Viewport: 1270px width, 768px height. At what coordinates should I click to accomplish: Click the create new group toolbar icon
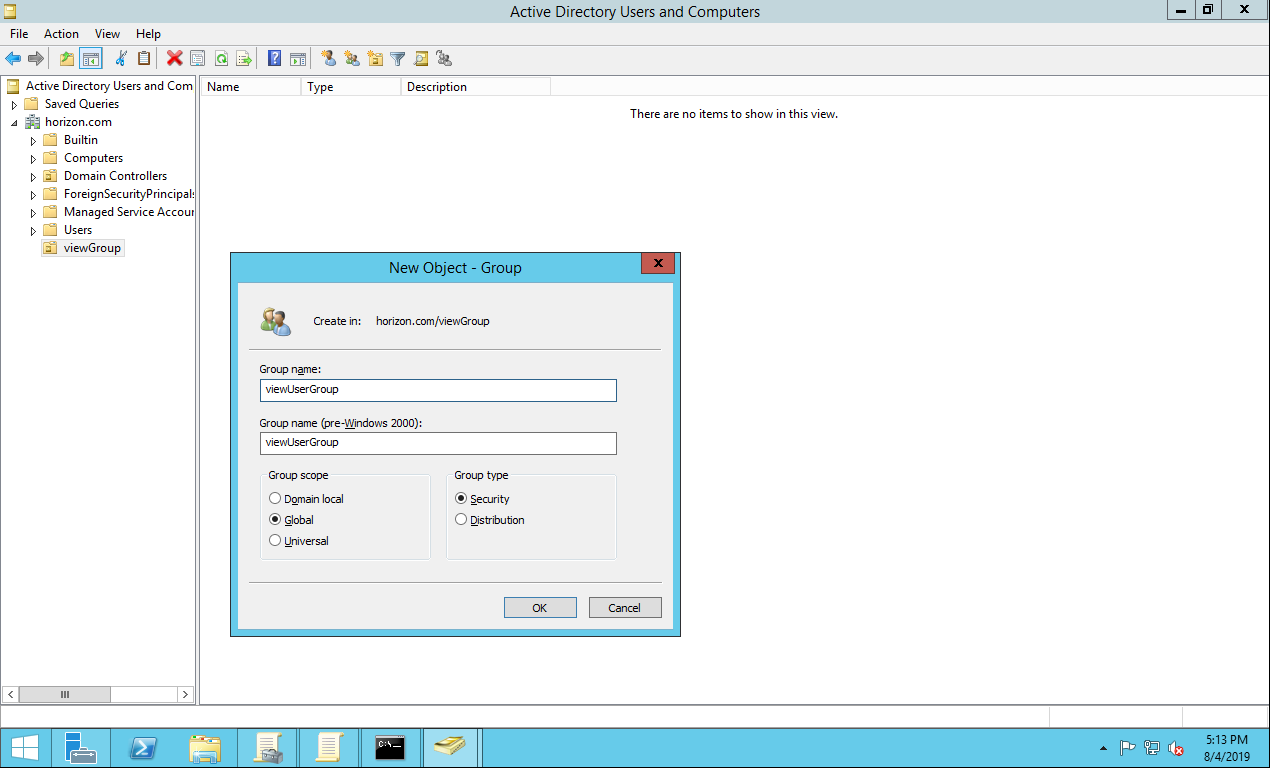(352, 59)
